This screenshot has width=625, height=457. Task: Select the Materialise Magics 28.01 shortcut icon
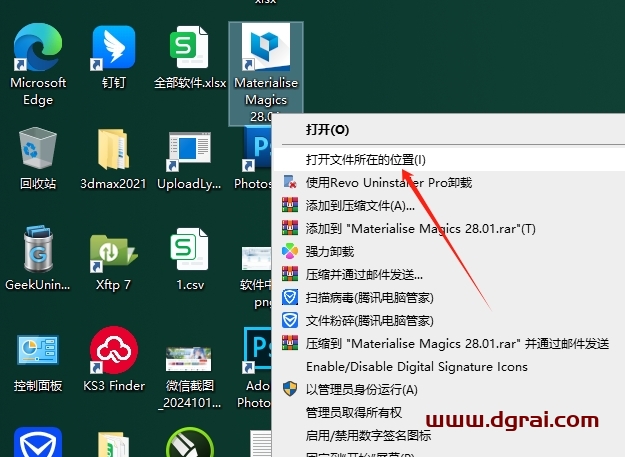point(266,47)
